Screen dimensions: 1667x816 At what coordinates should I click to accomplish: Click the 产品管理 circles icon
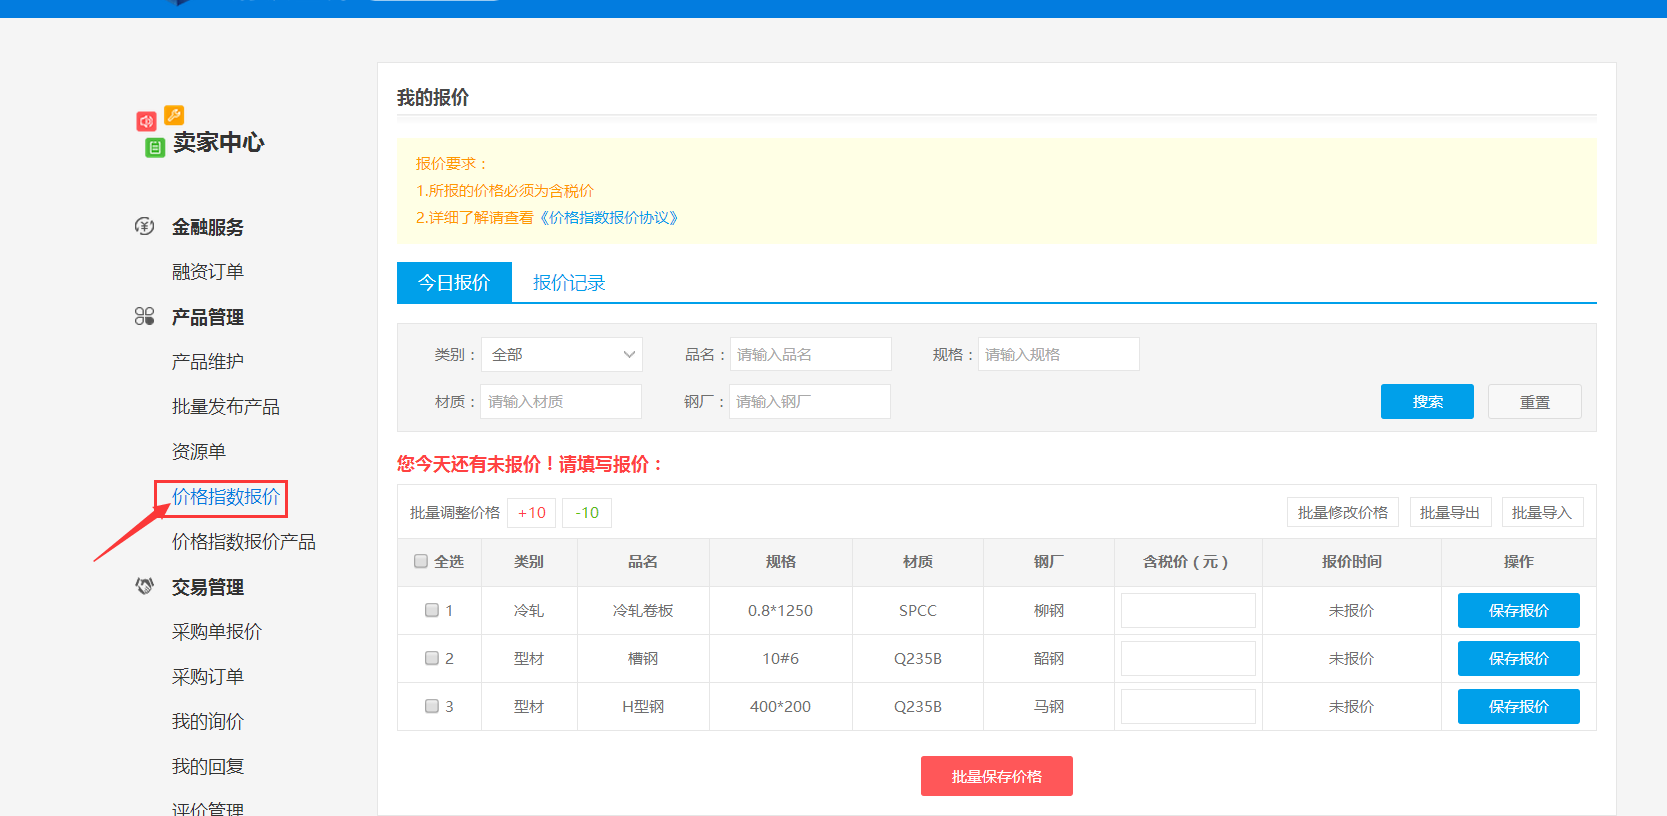[x=144, y=316]
